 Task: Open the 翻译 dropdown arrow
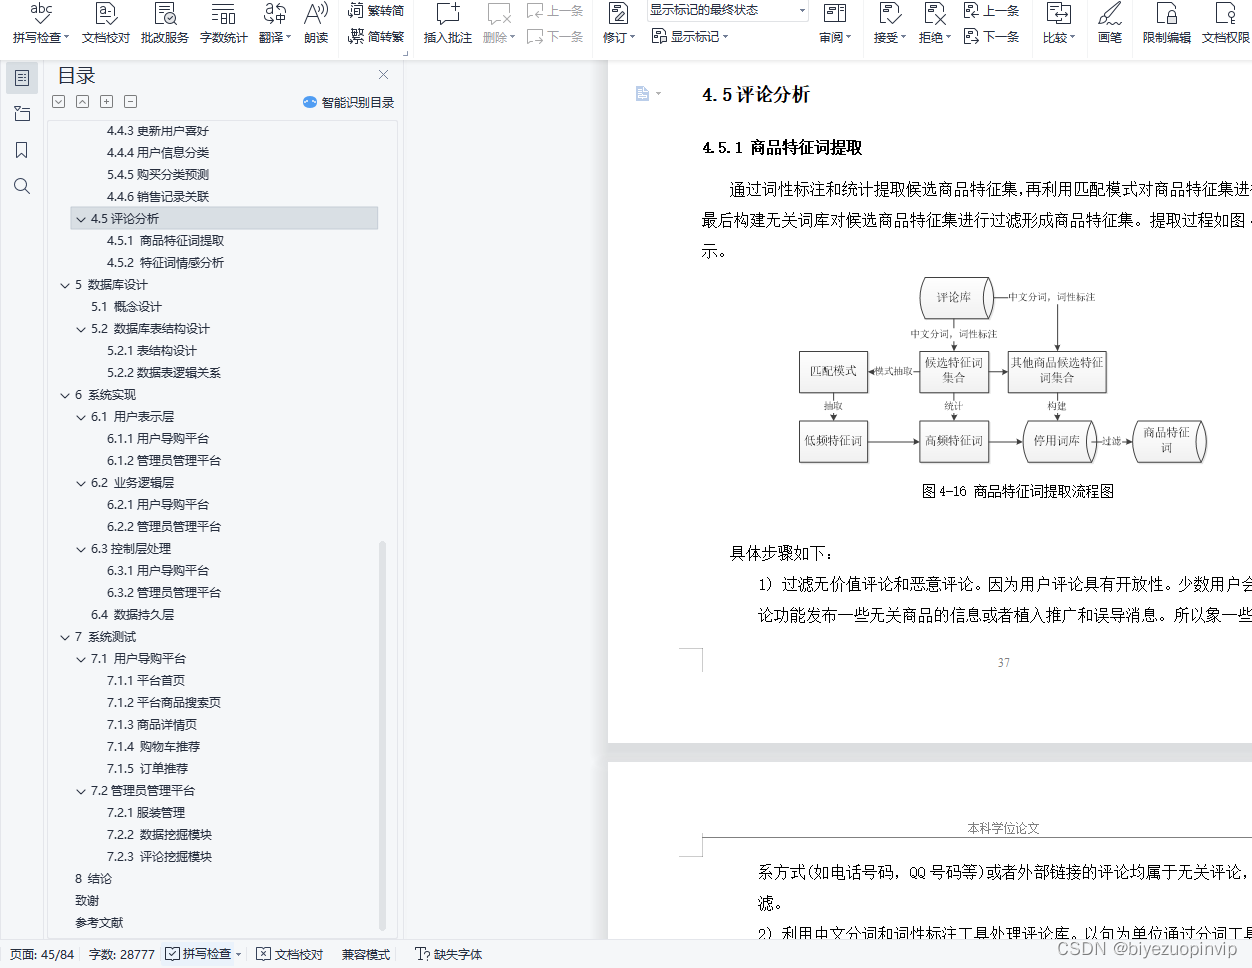tap(288, 38)
